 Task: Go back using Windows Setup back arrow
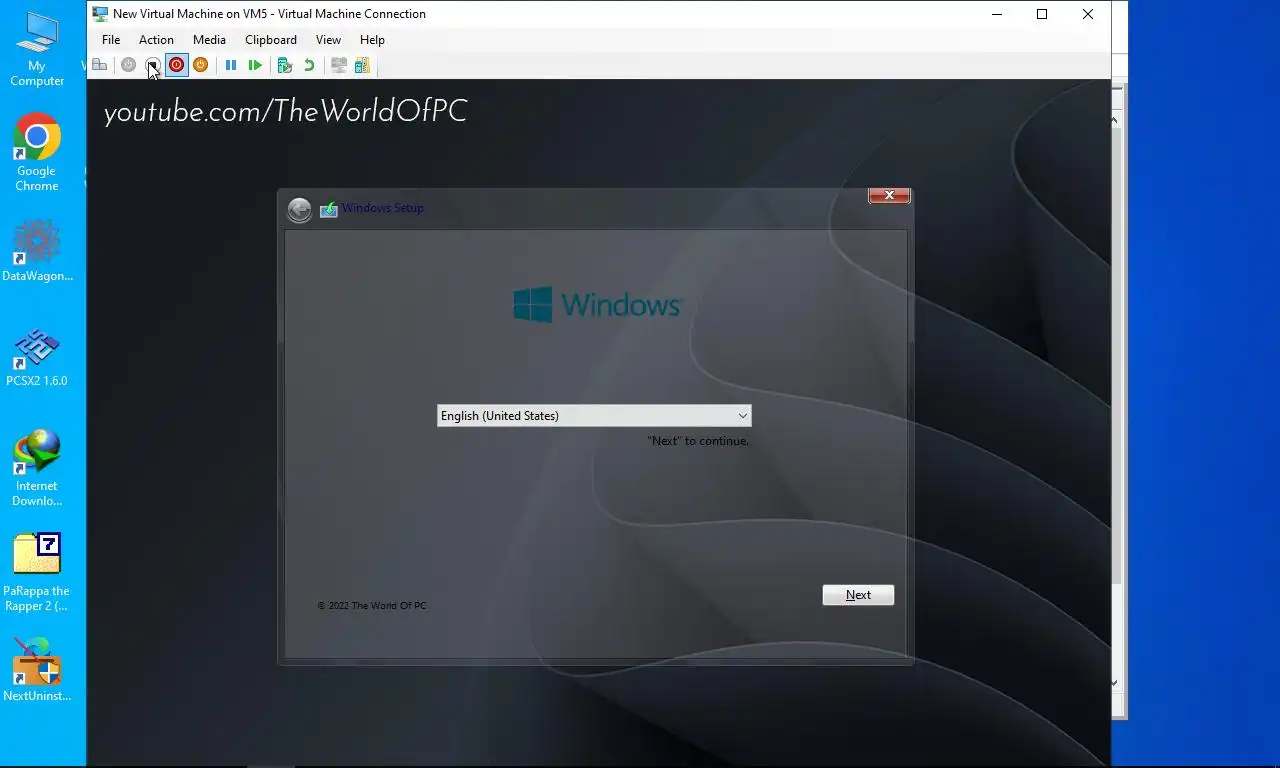pos(299,209)
